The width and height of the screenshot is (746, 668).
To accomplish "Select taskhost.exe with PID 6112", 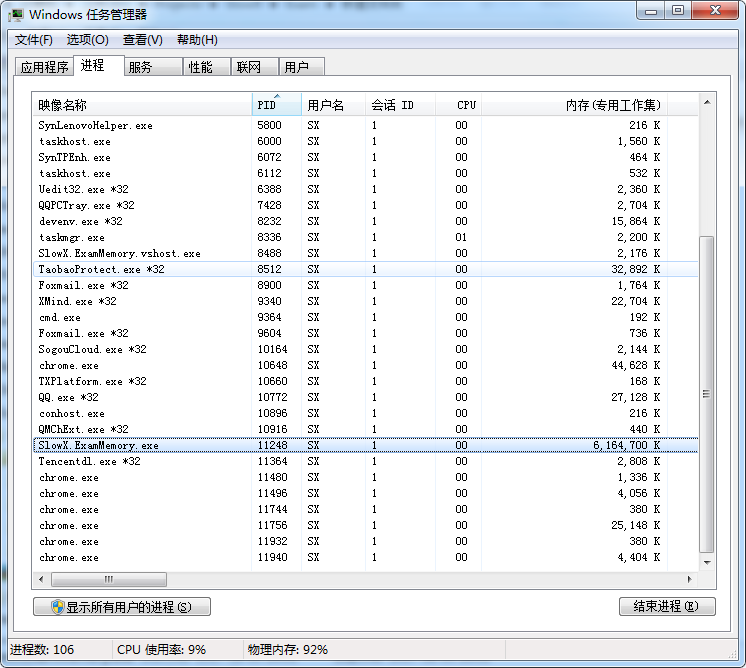I will 365,173.
